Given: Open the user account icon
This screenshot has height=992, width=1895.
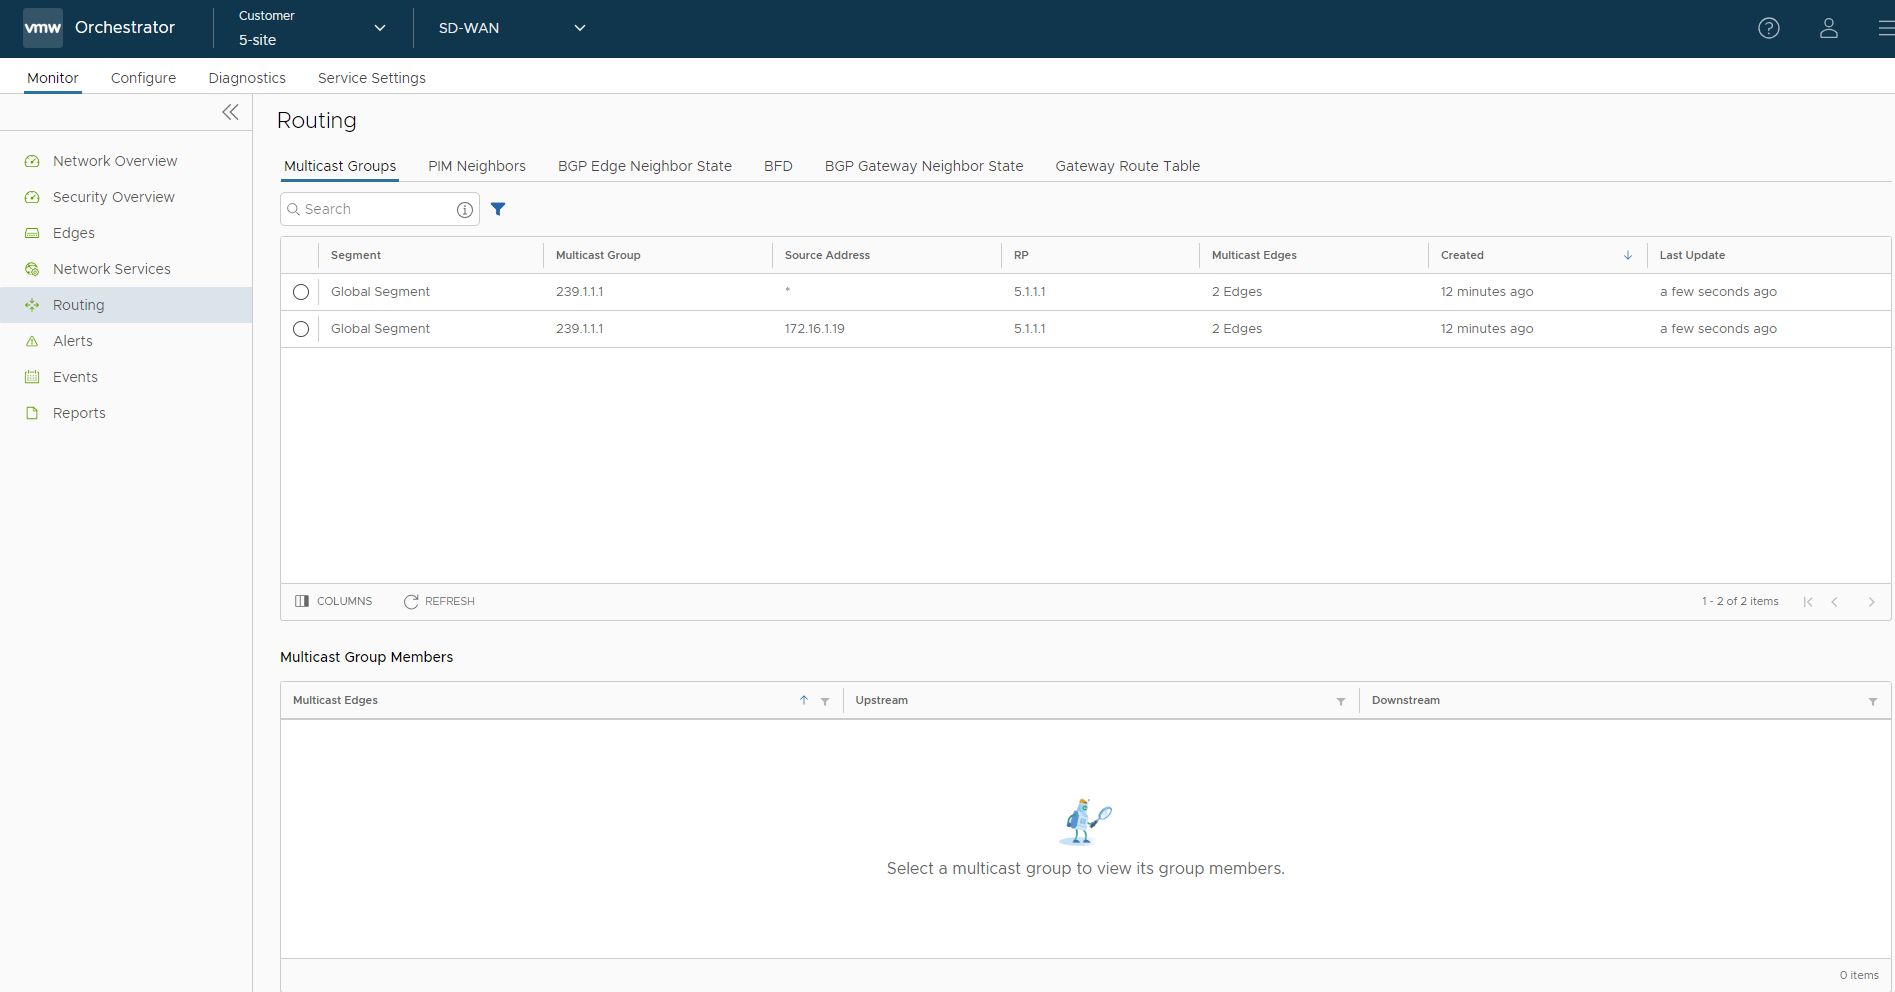Looking at the screenshot, I should 1828,28.
